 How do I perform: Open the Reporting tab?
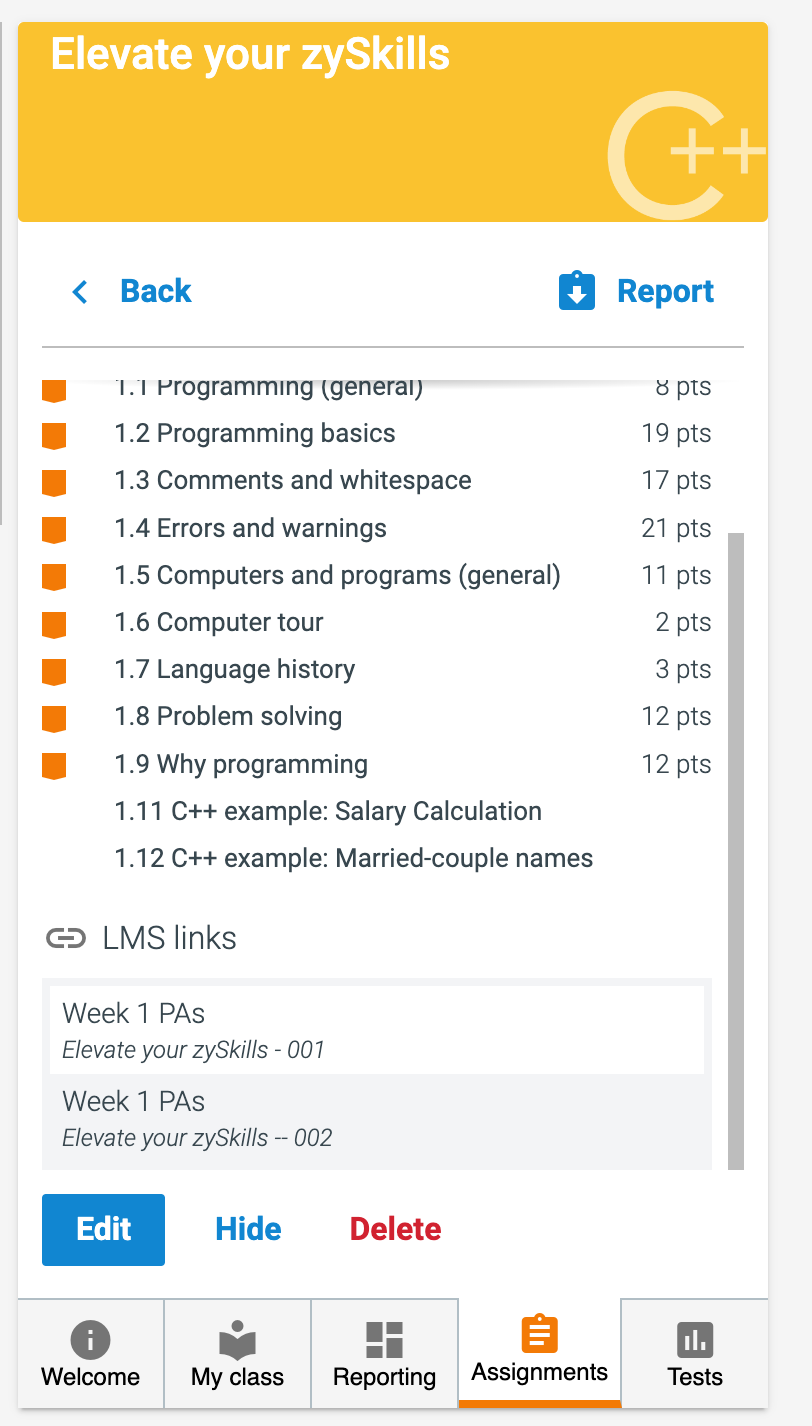click(384, 1353)
